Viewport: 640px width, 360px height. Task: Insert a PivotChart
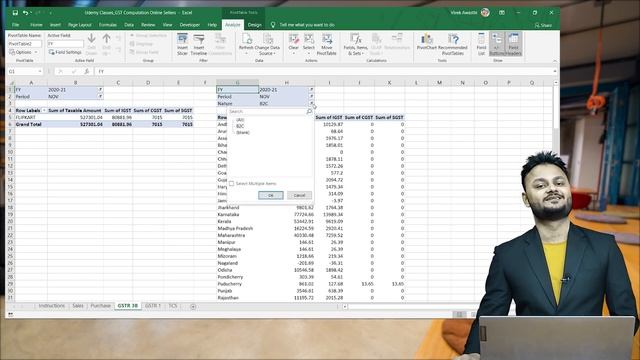427,42
